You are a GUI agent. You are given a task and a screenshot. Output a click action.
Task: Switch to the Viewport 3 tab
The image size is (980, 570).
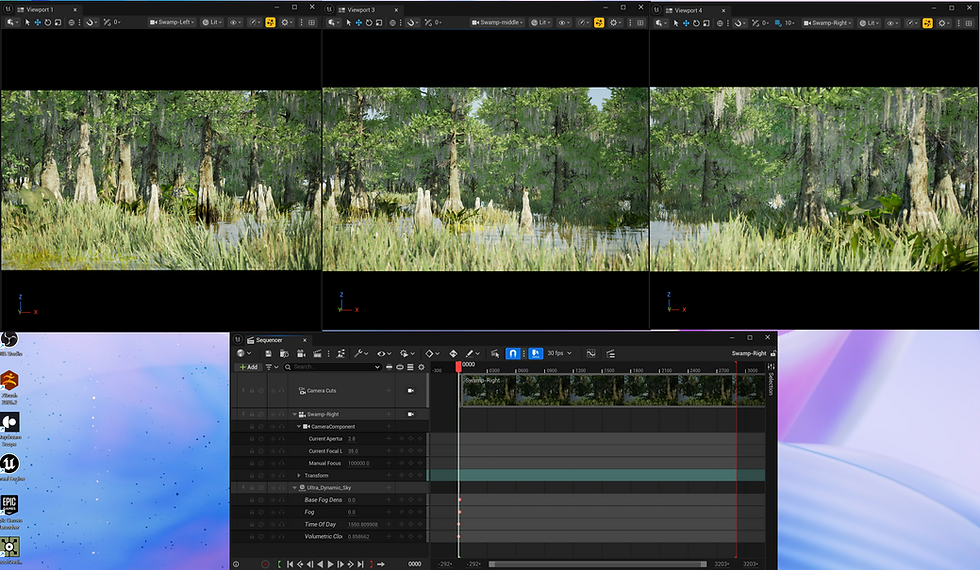361,9
